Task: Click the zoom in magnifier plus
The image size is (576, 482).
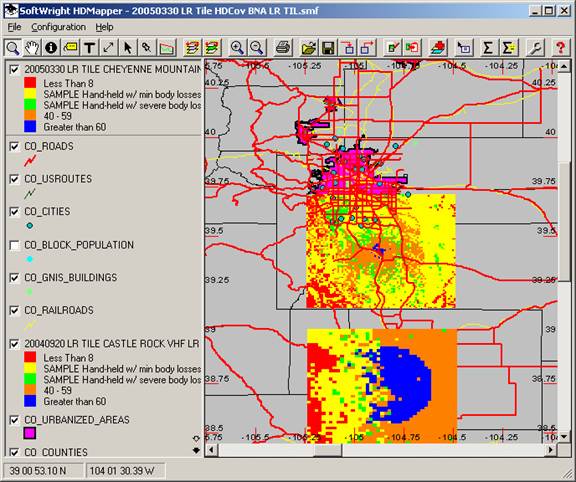Action: pos(237,48)
